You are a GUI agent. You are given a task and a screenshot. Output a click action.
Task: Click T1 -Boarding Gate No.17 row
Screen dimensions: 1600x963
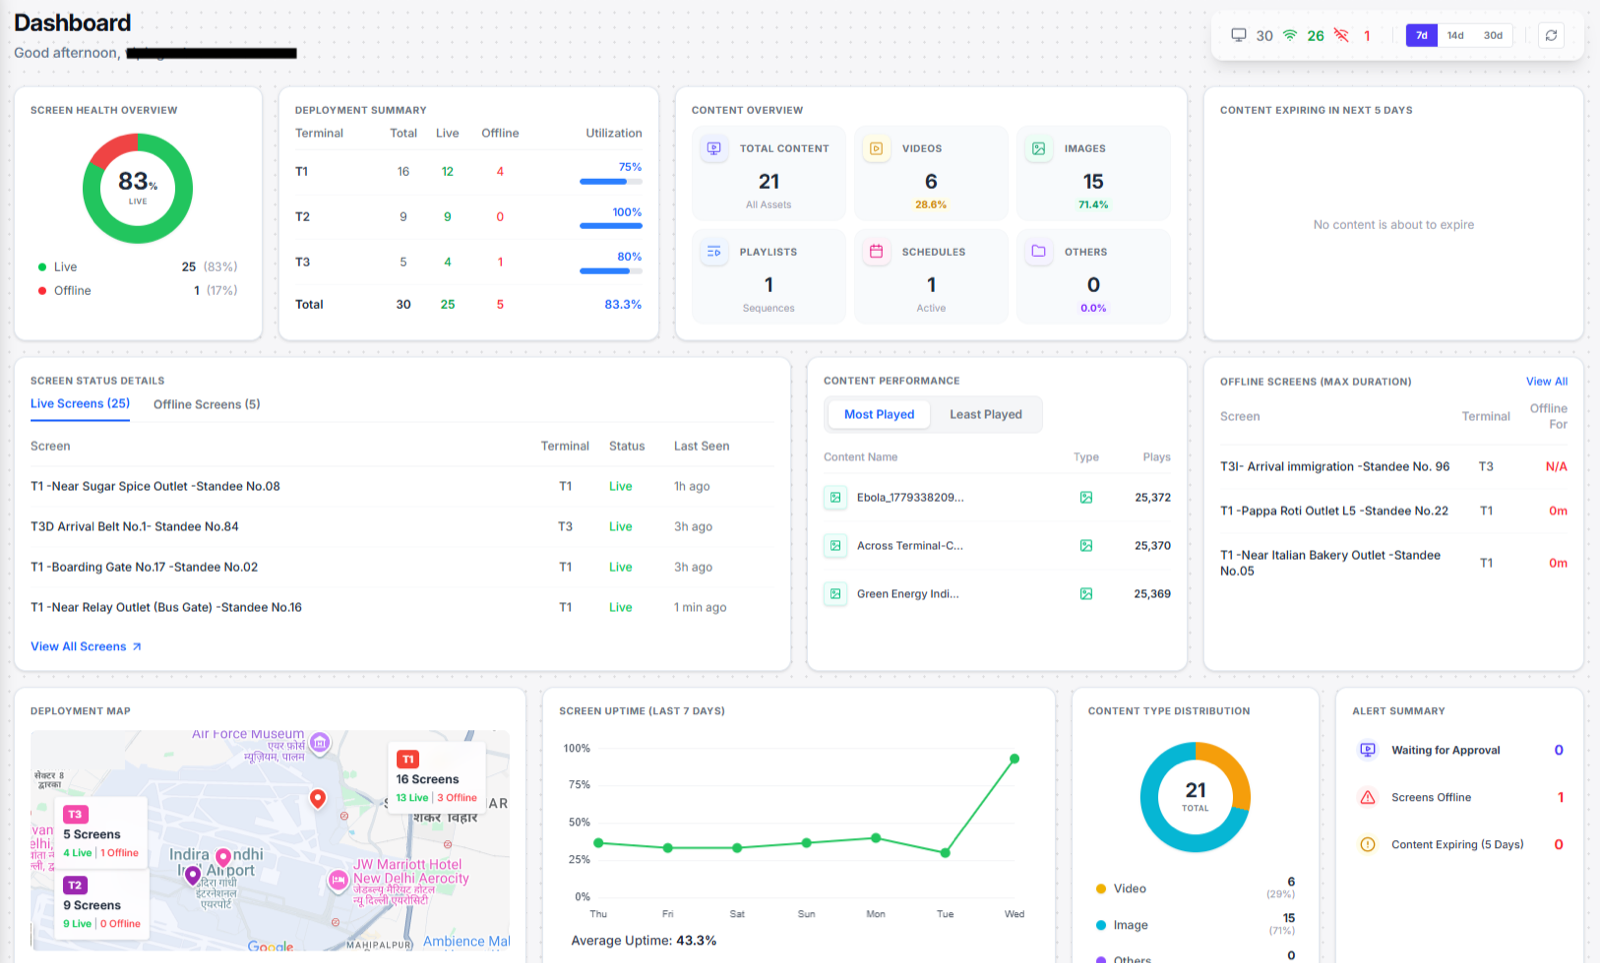(x=401, y=567)
